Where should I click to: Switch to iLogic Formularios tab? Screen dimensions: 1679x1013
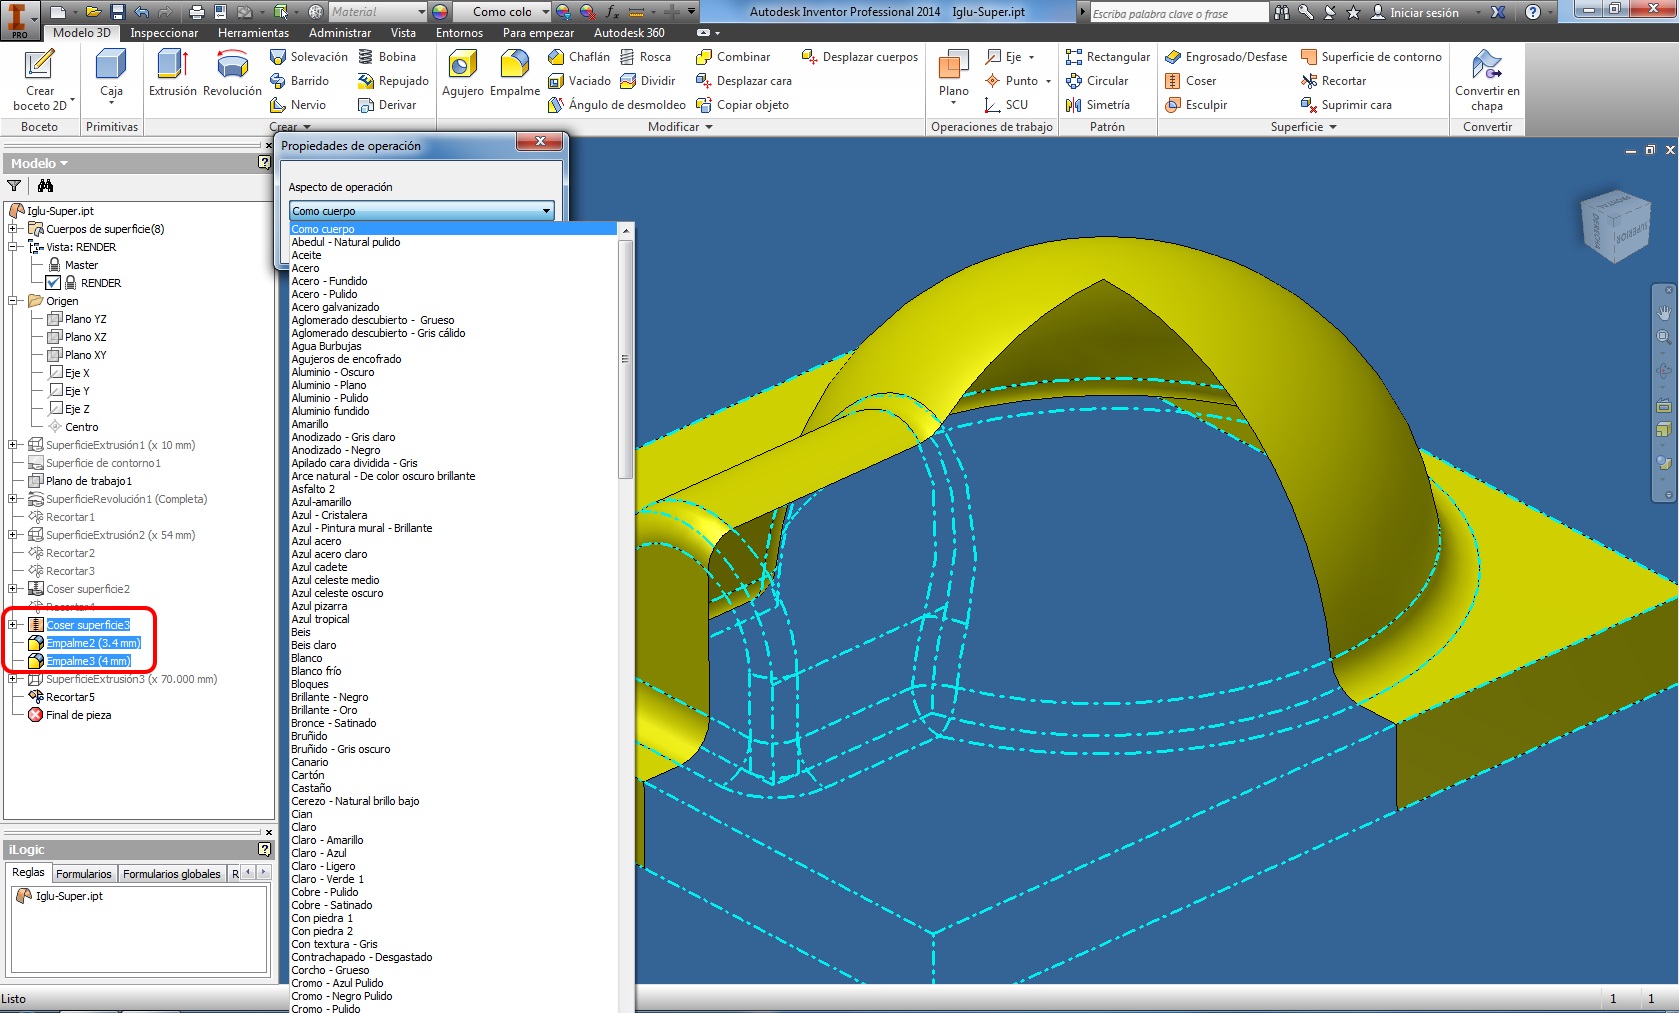click(x=84, y=874)
